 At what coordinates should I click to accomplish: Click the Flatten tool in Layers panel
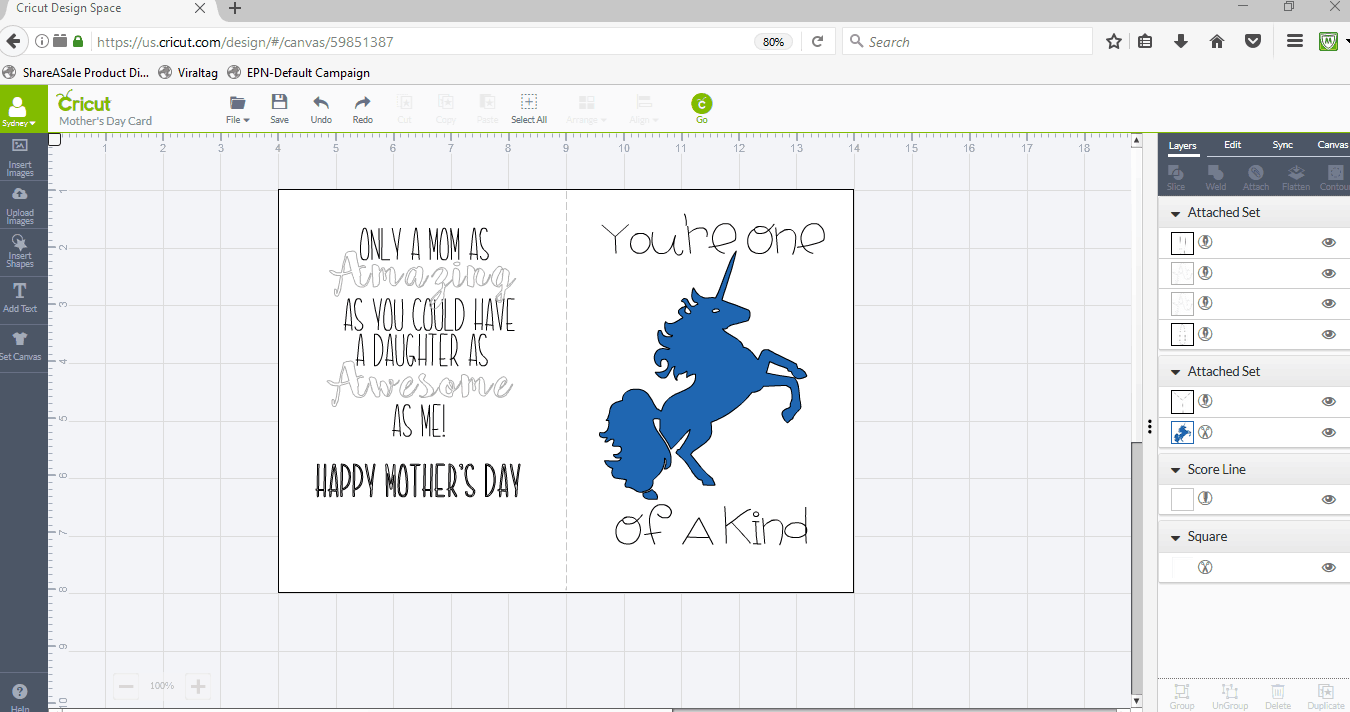[x=1296, y=178]
